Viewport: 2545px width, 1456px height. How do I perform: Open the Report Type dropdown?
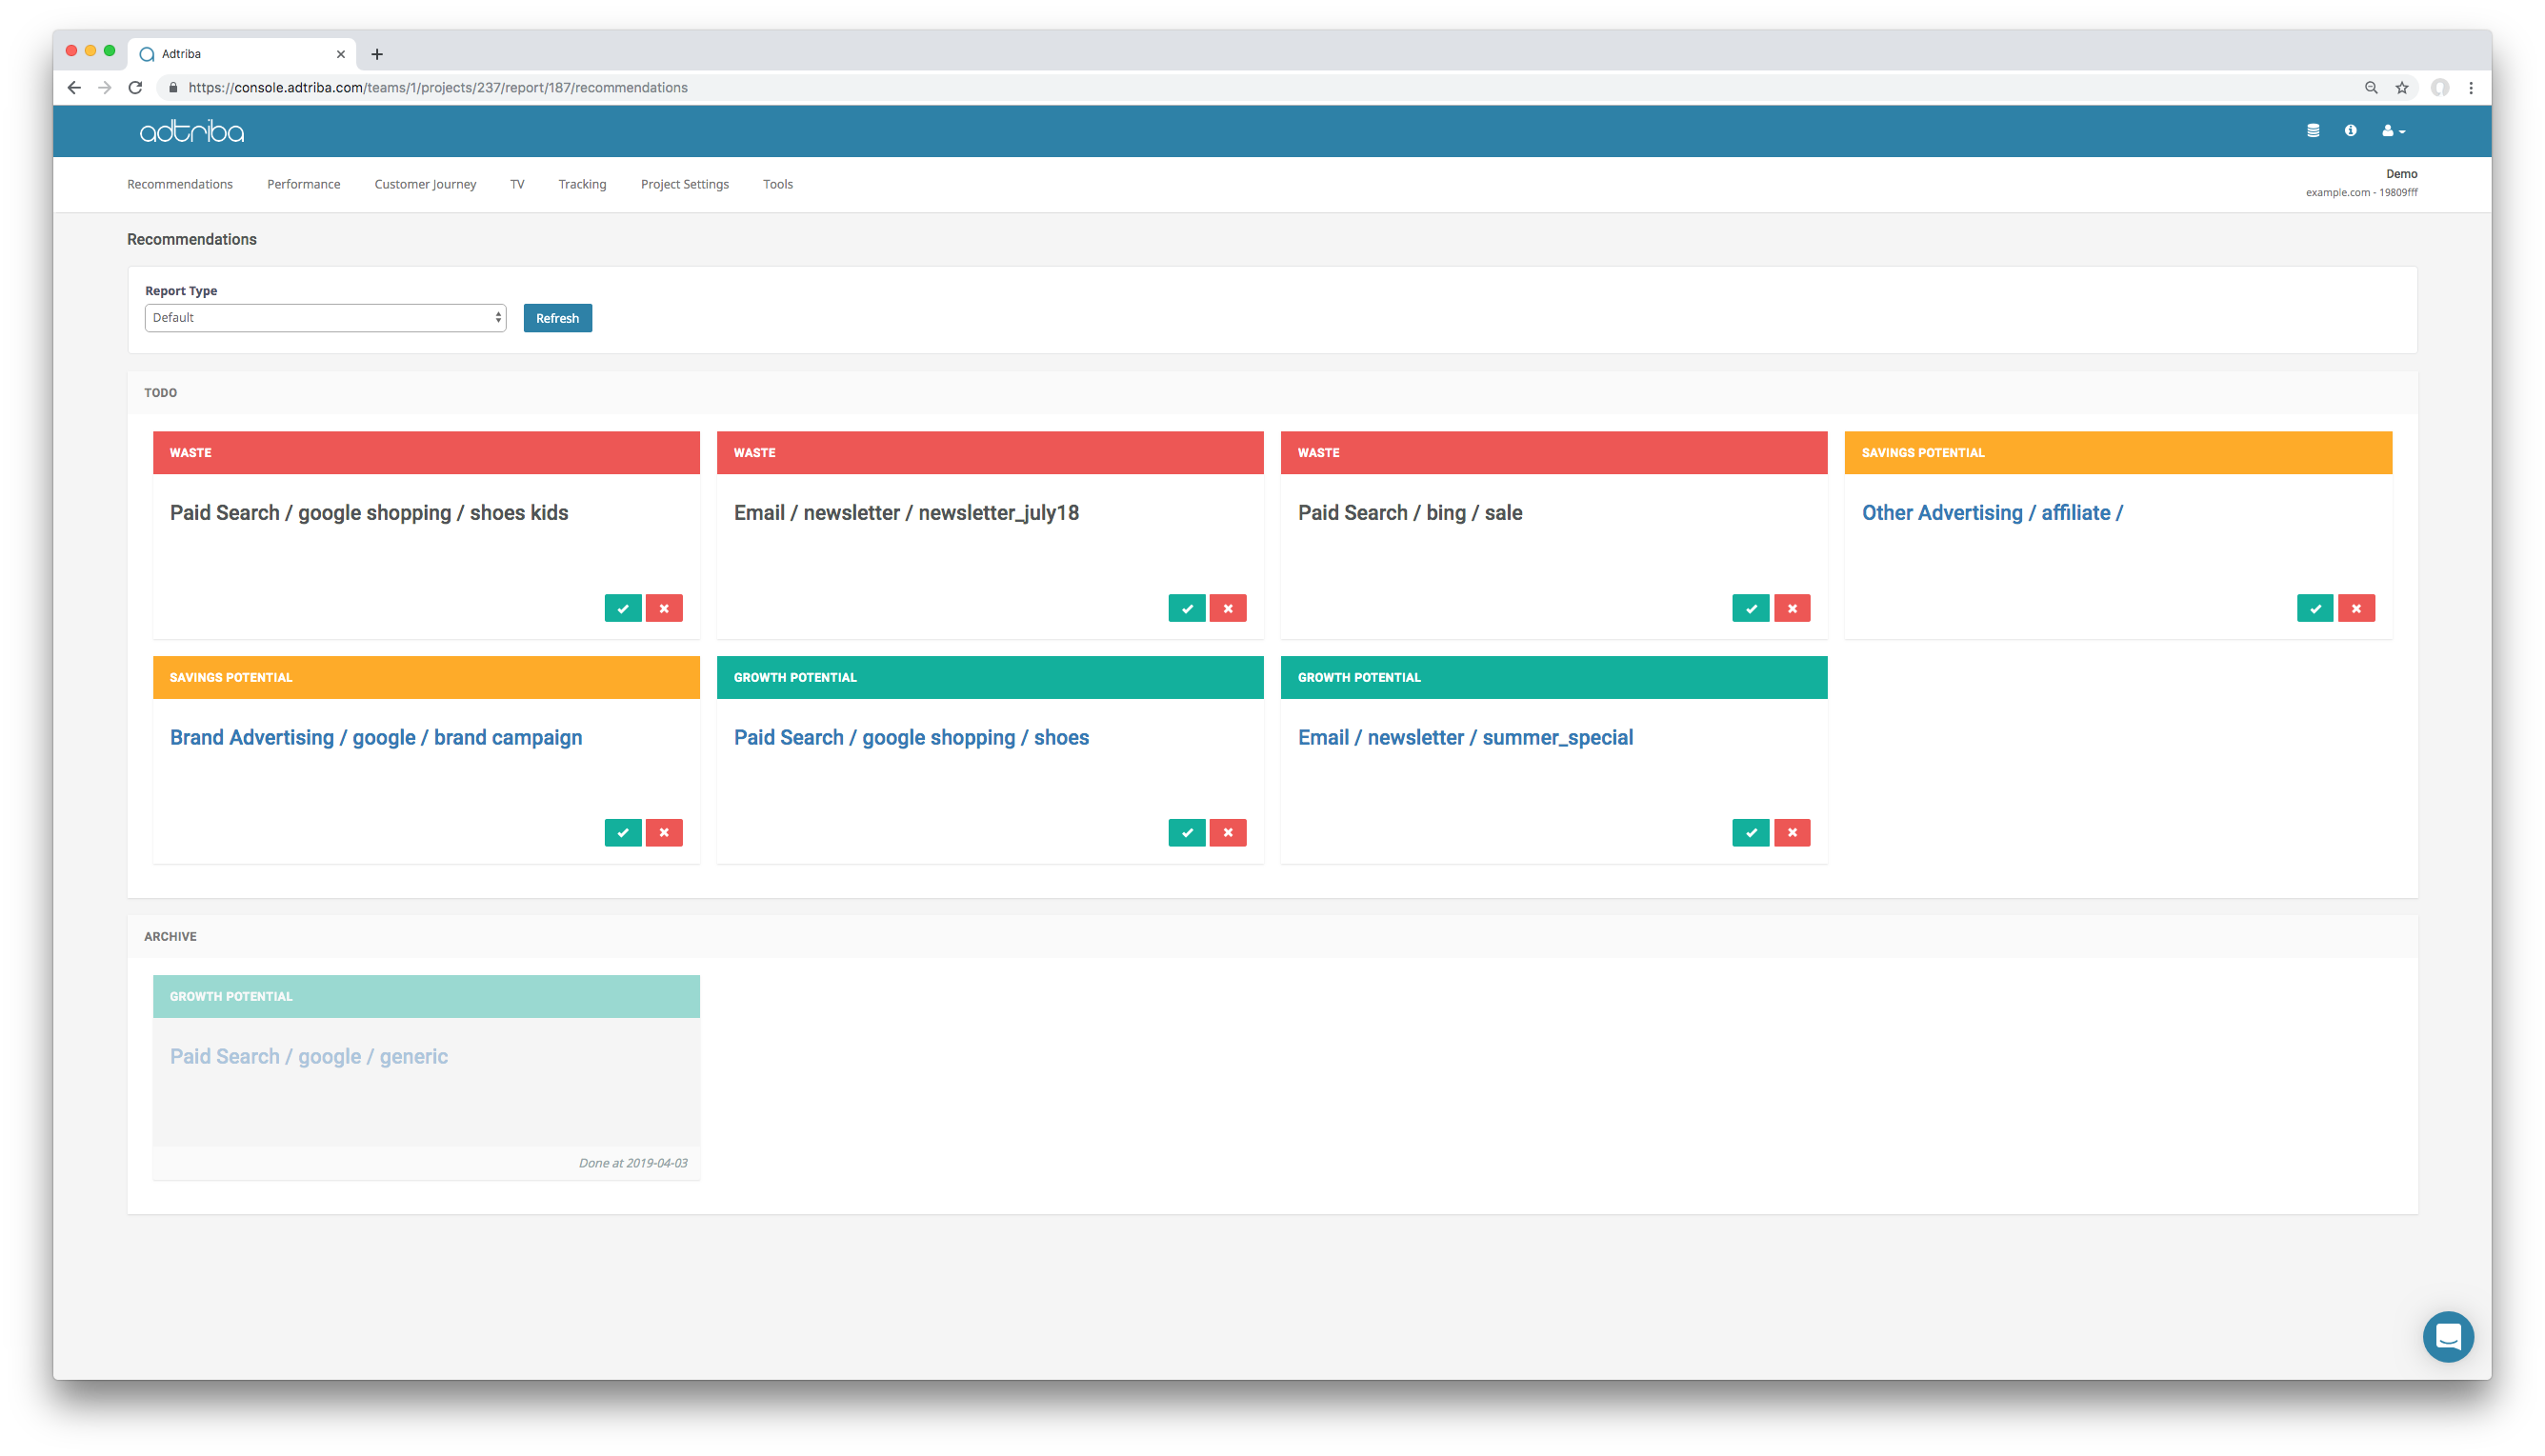(325, 317)
